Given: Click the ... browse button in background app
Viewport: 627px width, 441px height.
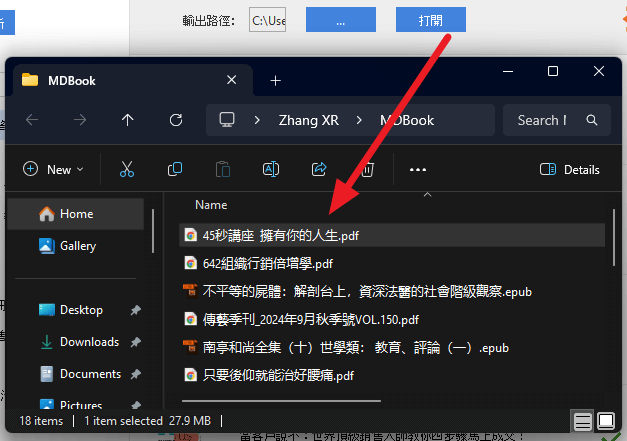Looking at the screenshot, I should [x=341, y=19].
